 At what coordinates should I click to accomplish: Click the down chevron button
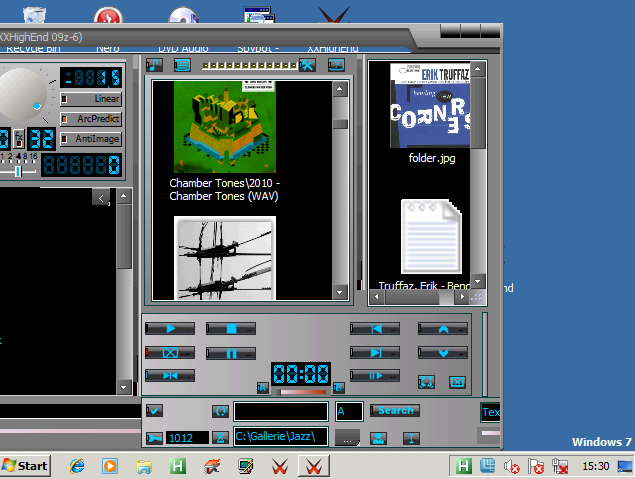point(443,353)
